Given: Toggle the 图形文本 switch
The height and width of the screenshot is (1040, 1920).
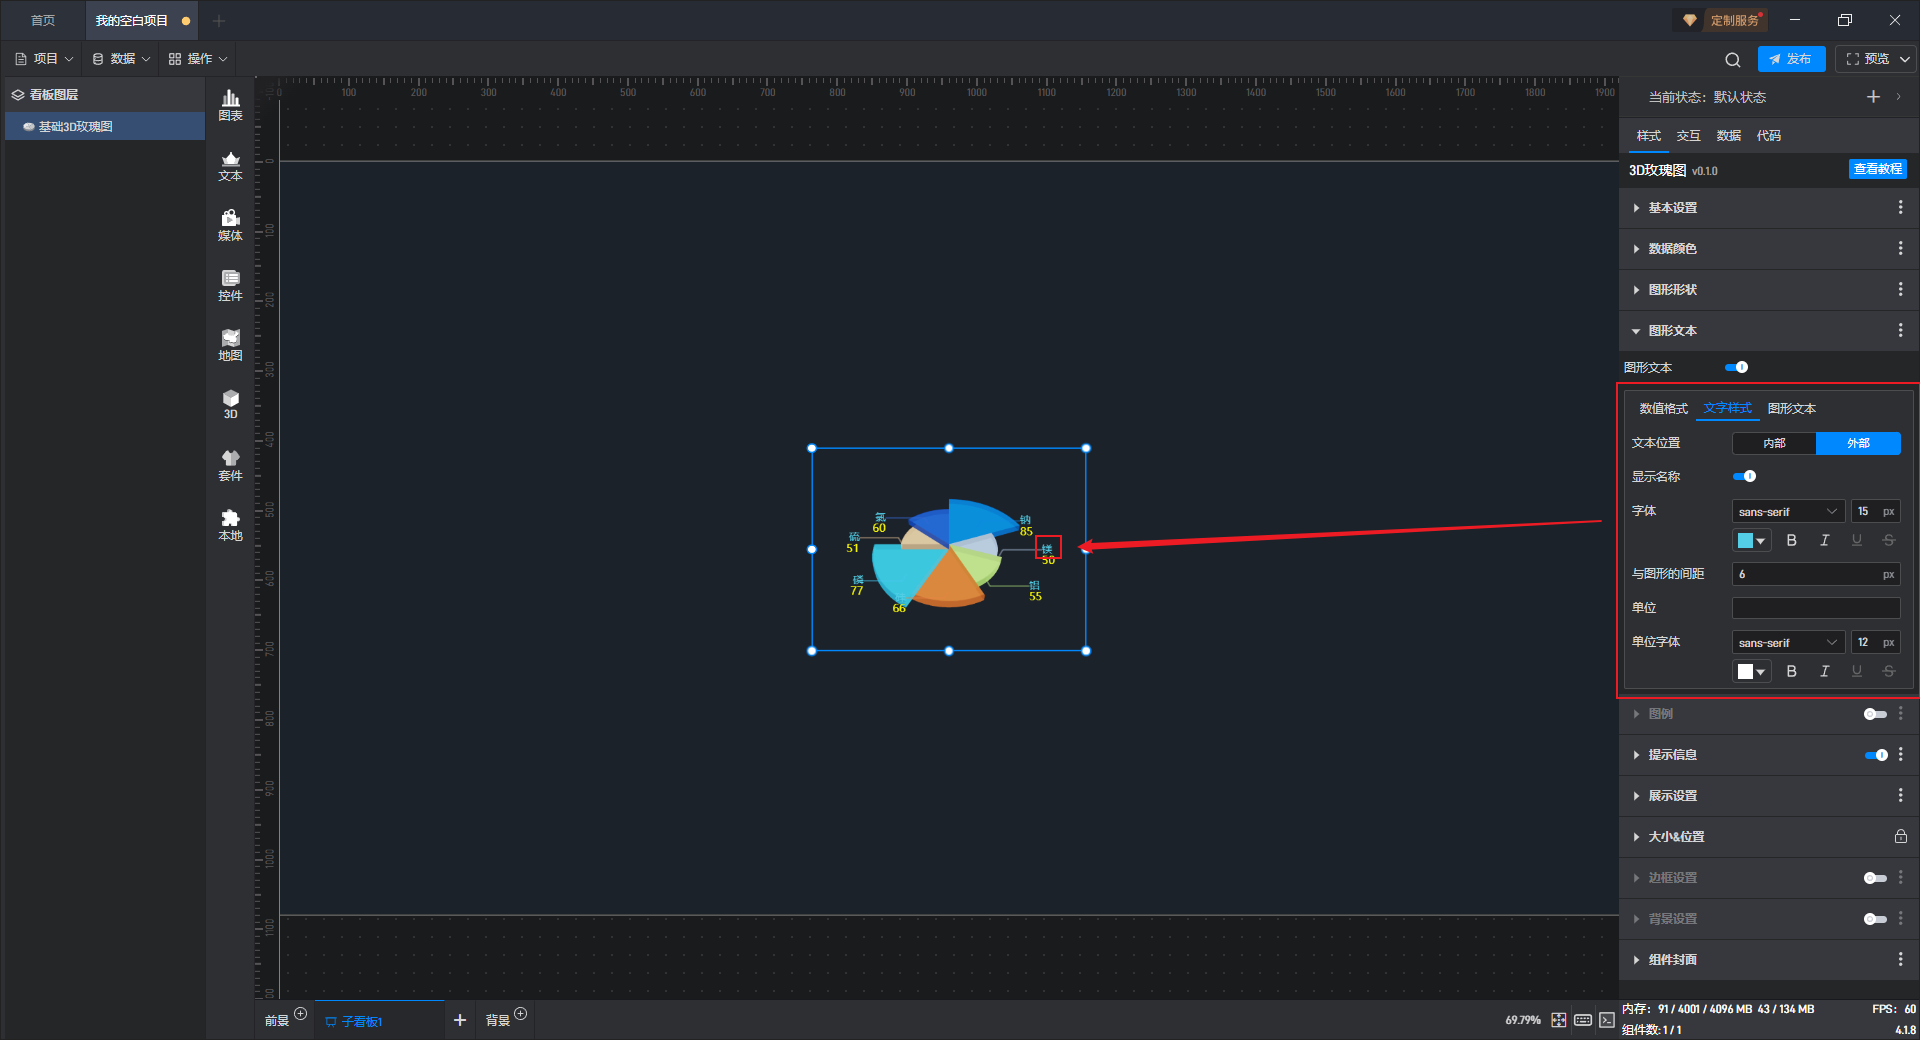Looking at the screenshot, I should coord(1737,367).
